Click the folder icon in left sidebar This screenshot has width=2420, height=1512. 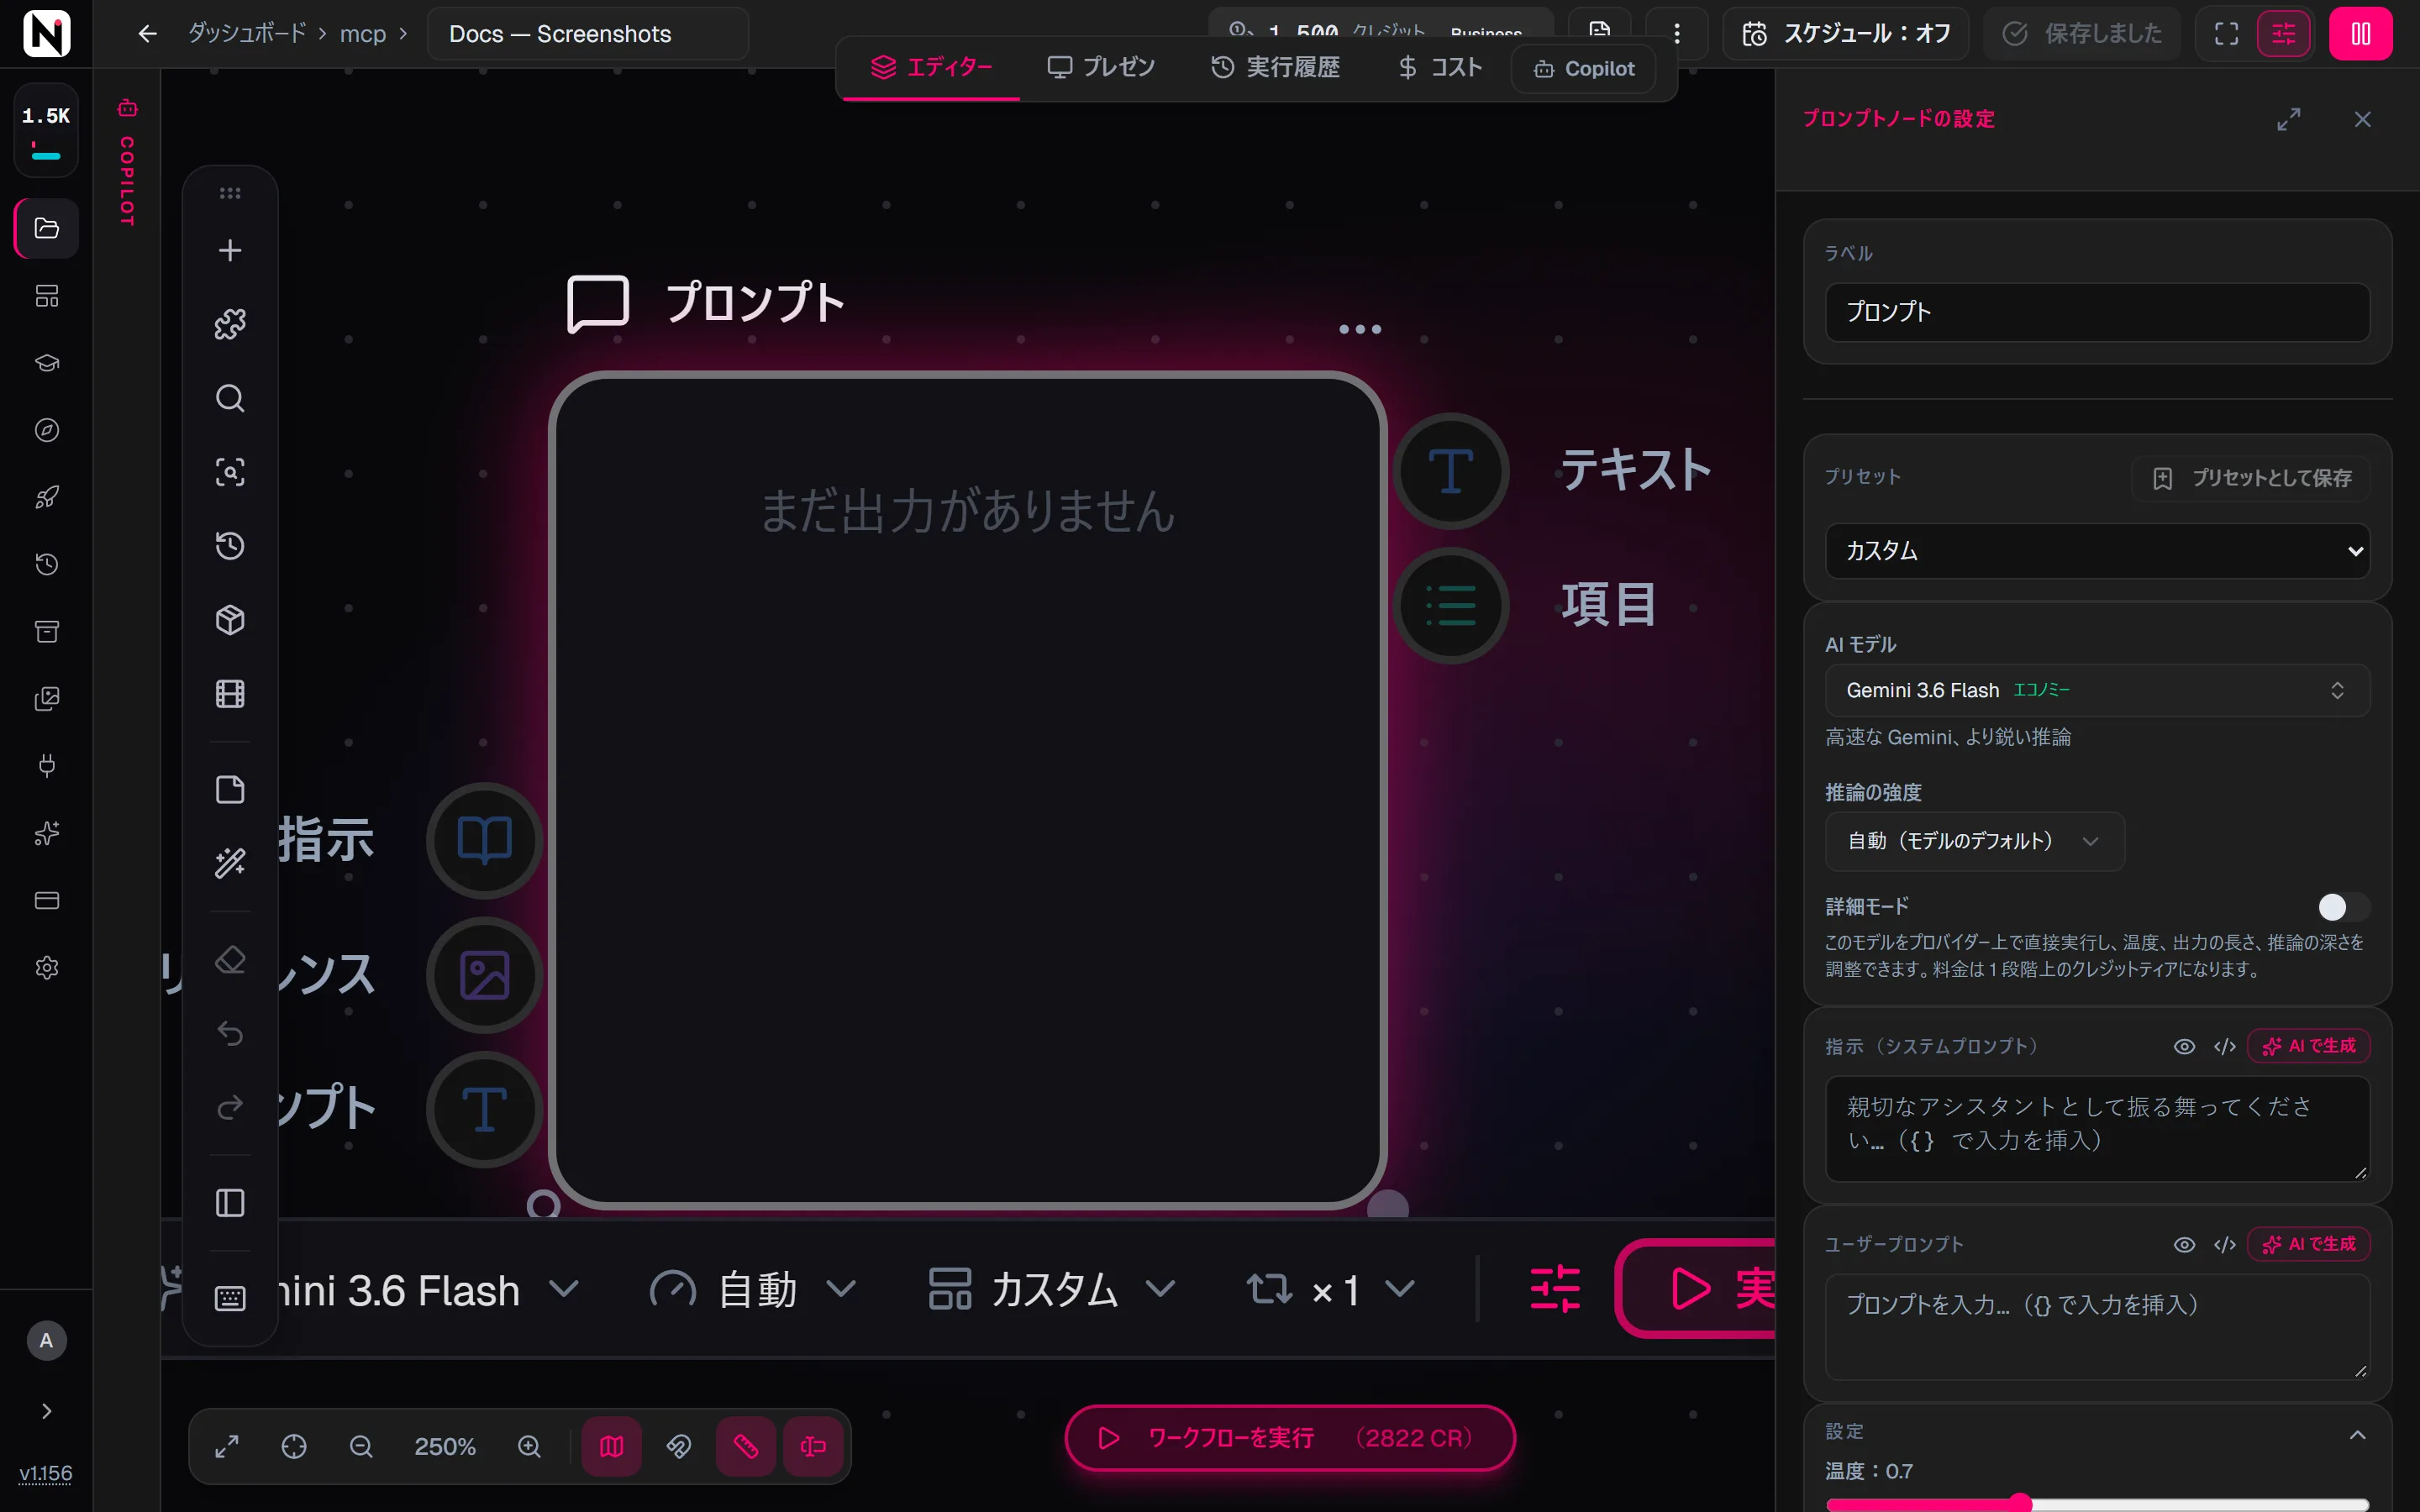(x=46, y=228)
